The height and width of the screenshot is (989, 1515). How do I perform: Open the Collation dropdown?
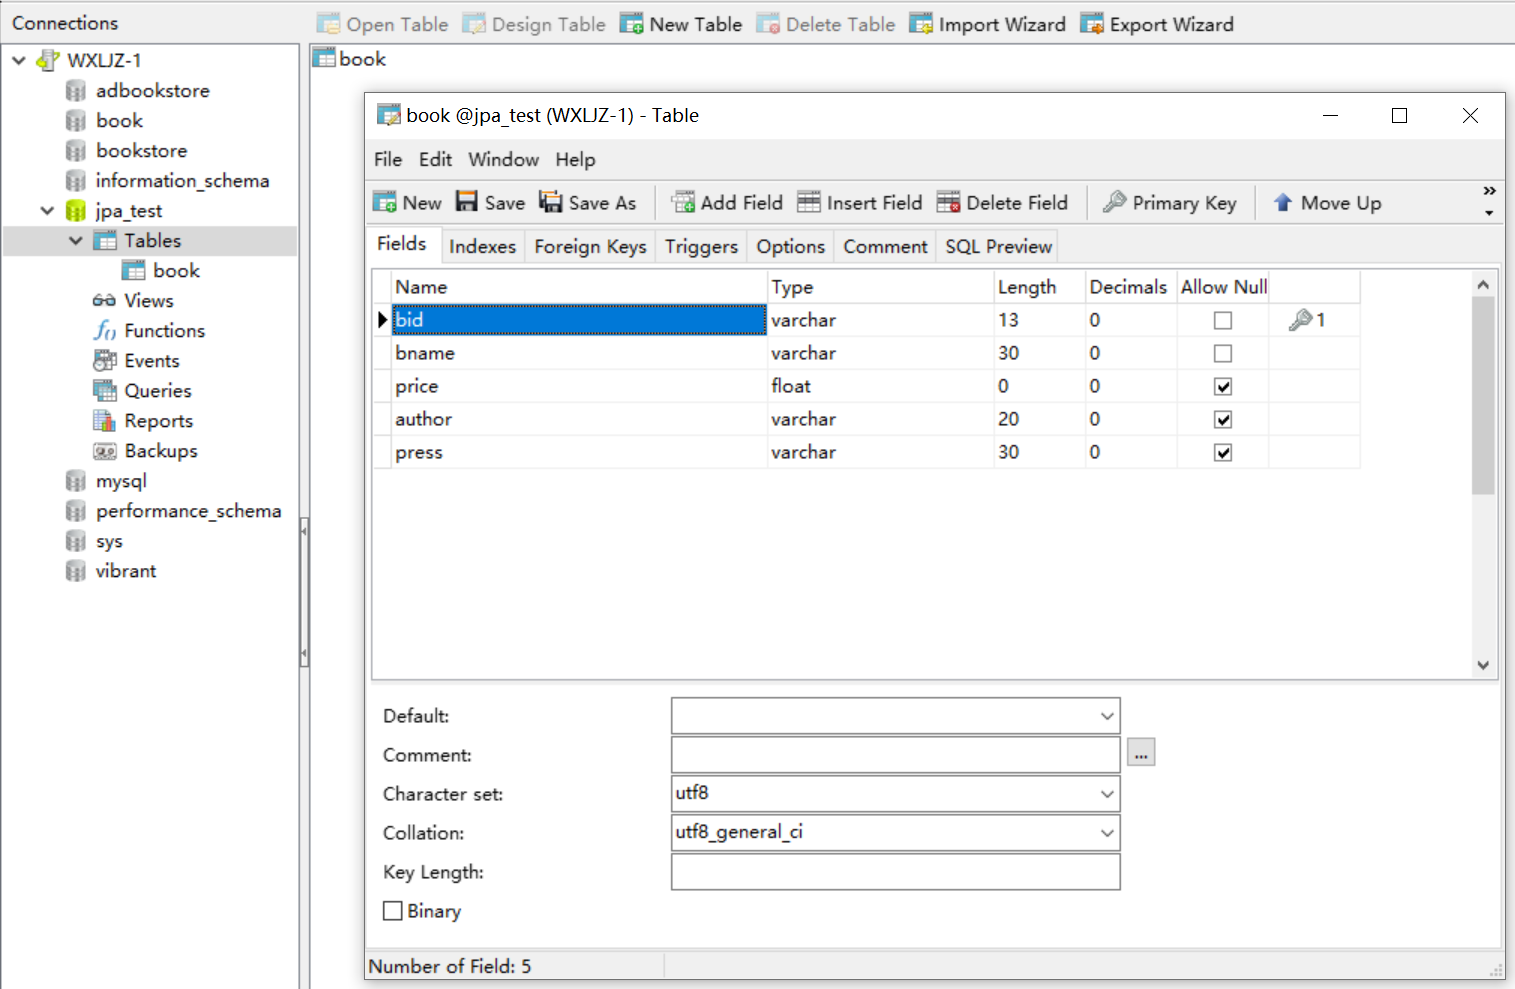coord(1107,833)
